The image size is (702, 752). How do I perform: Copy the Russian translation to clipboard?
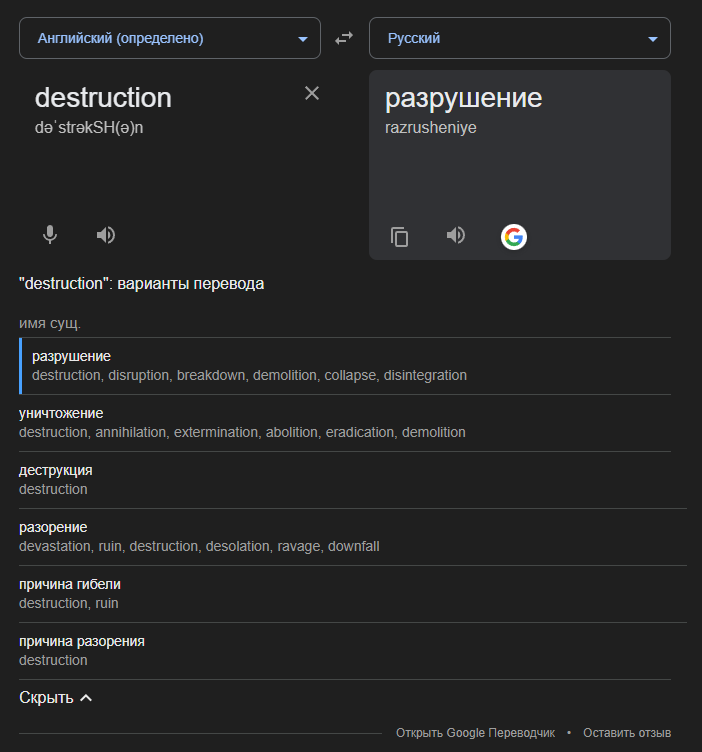click(x=400, y=236)
